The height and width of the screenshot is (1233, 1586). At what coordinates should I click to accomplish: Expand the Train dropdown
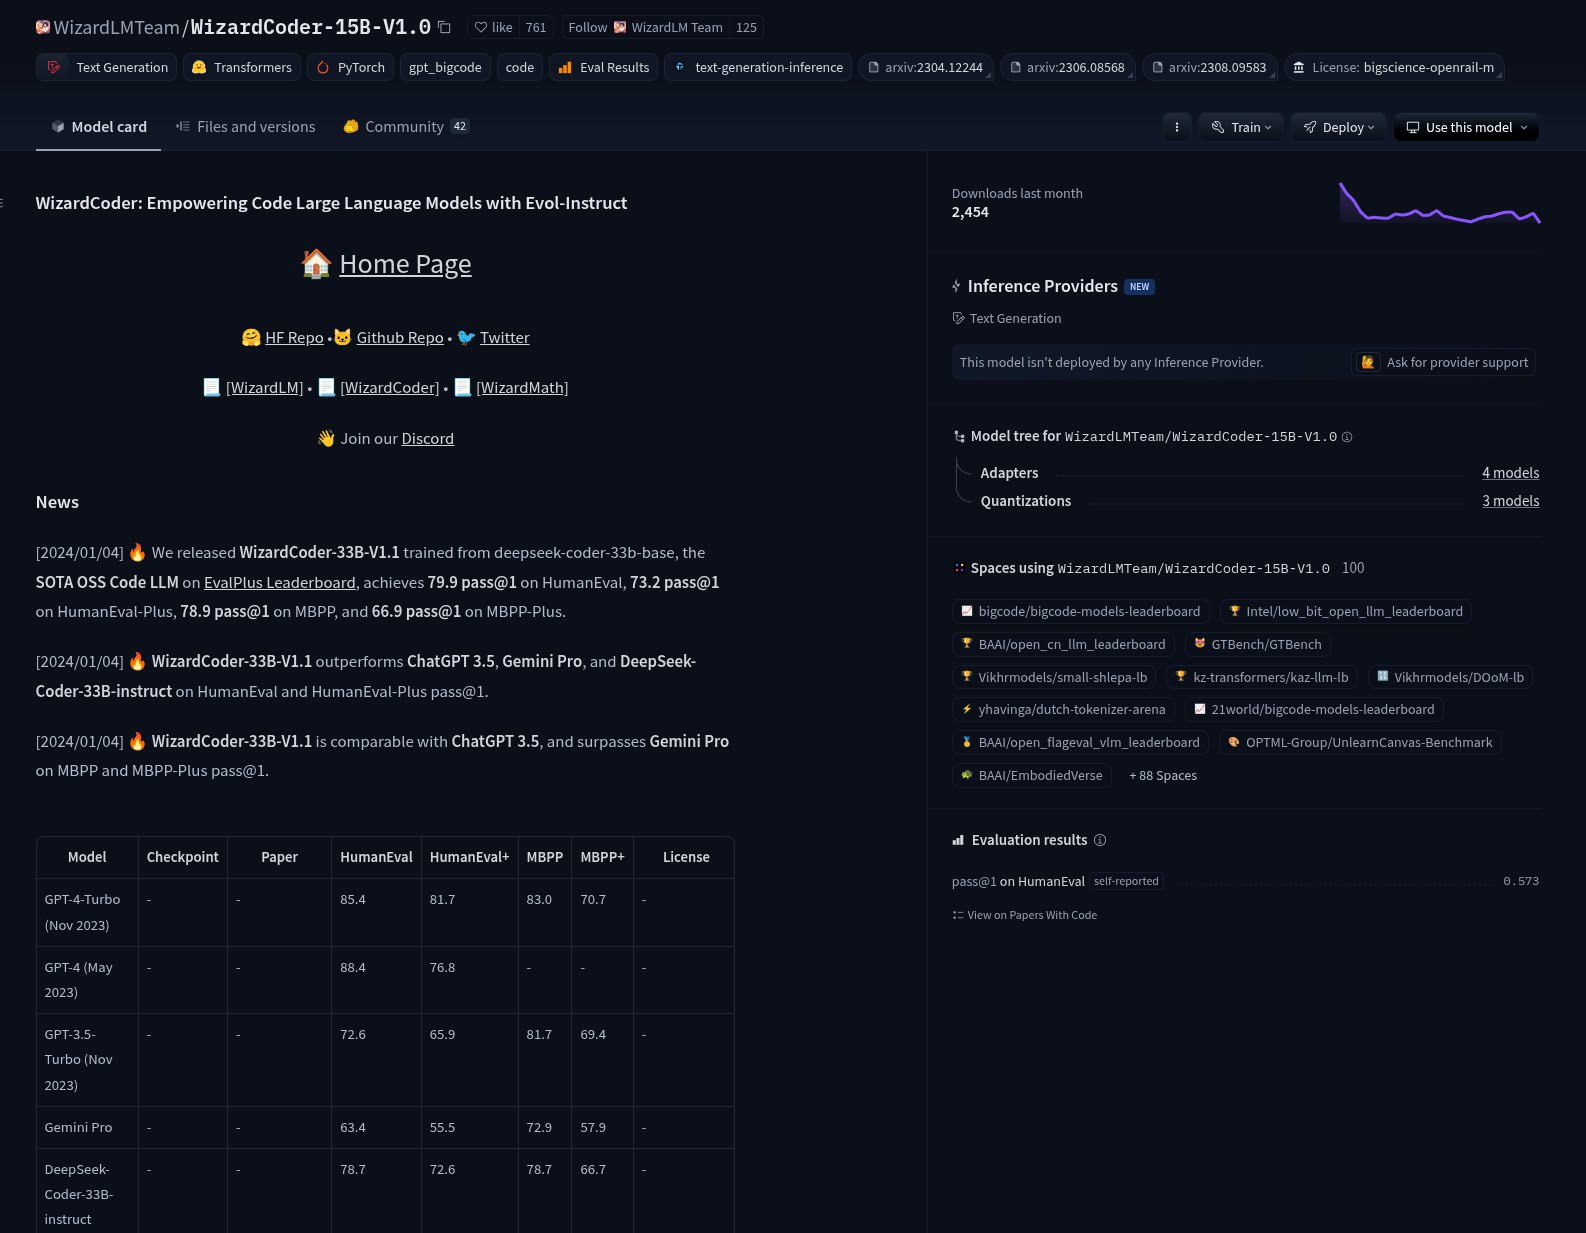pos(1241,127)
